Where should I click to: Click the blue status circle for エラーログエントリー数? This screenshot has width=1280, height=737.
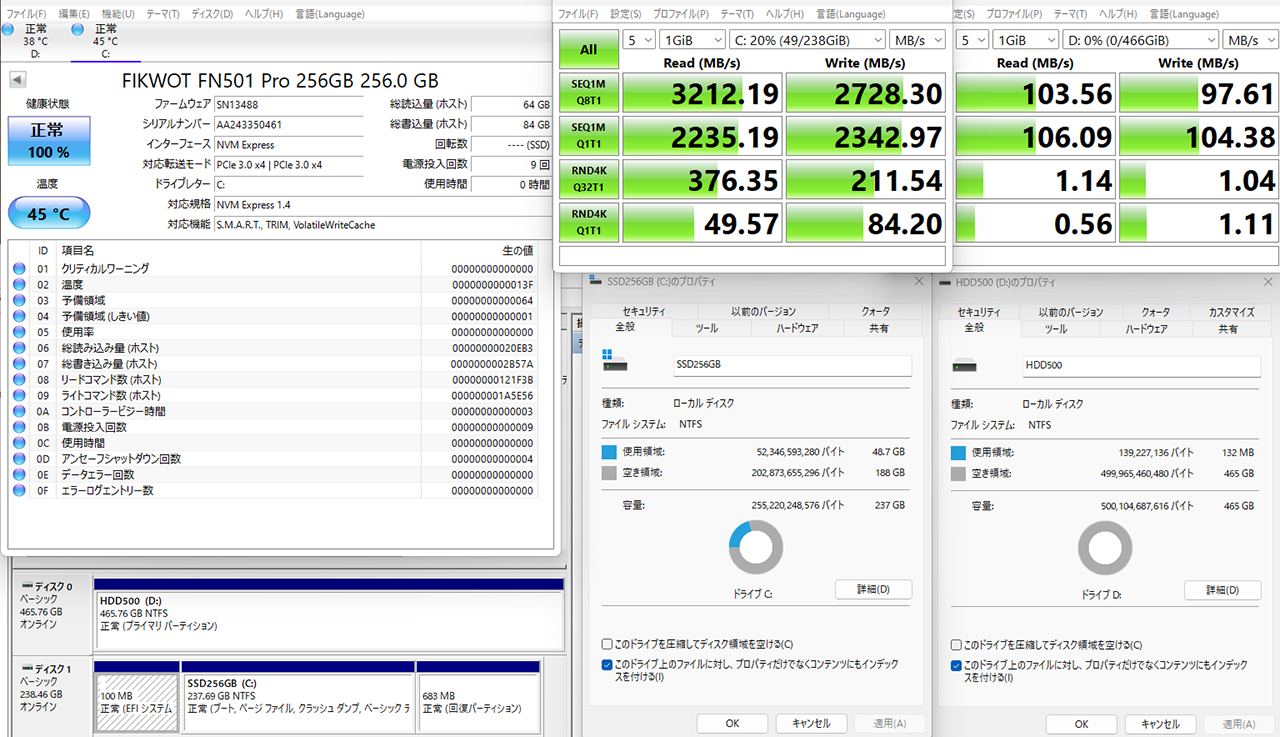click(x=18, y=491)
